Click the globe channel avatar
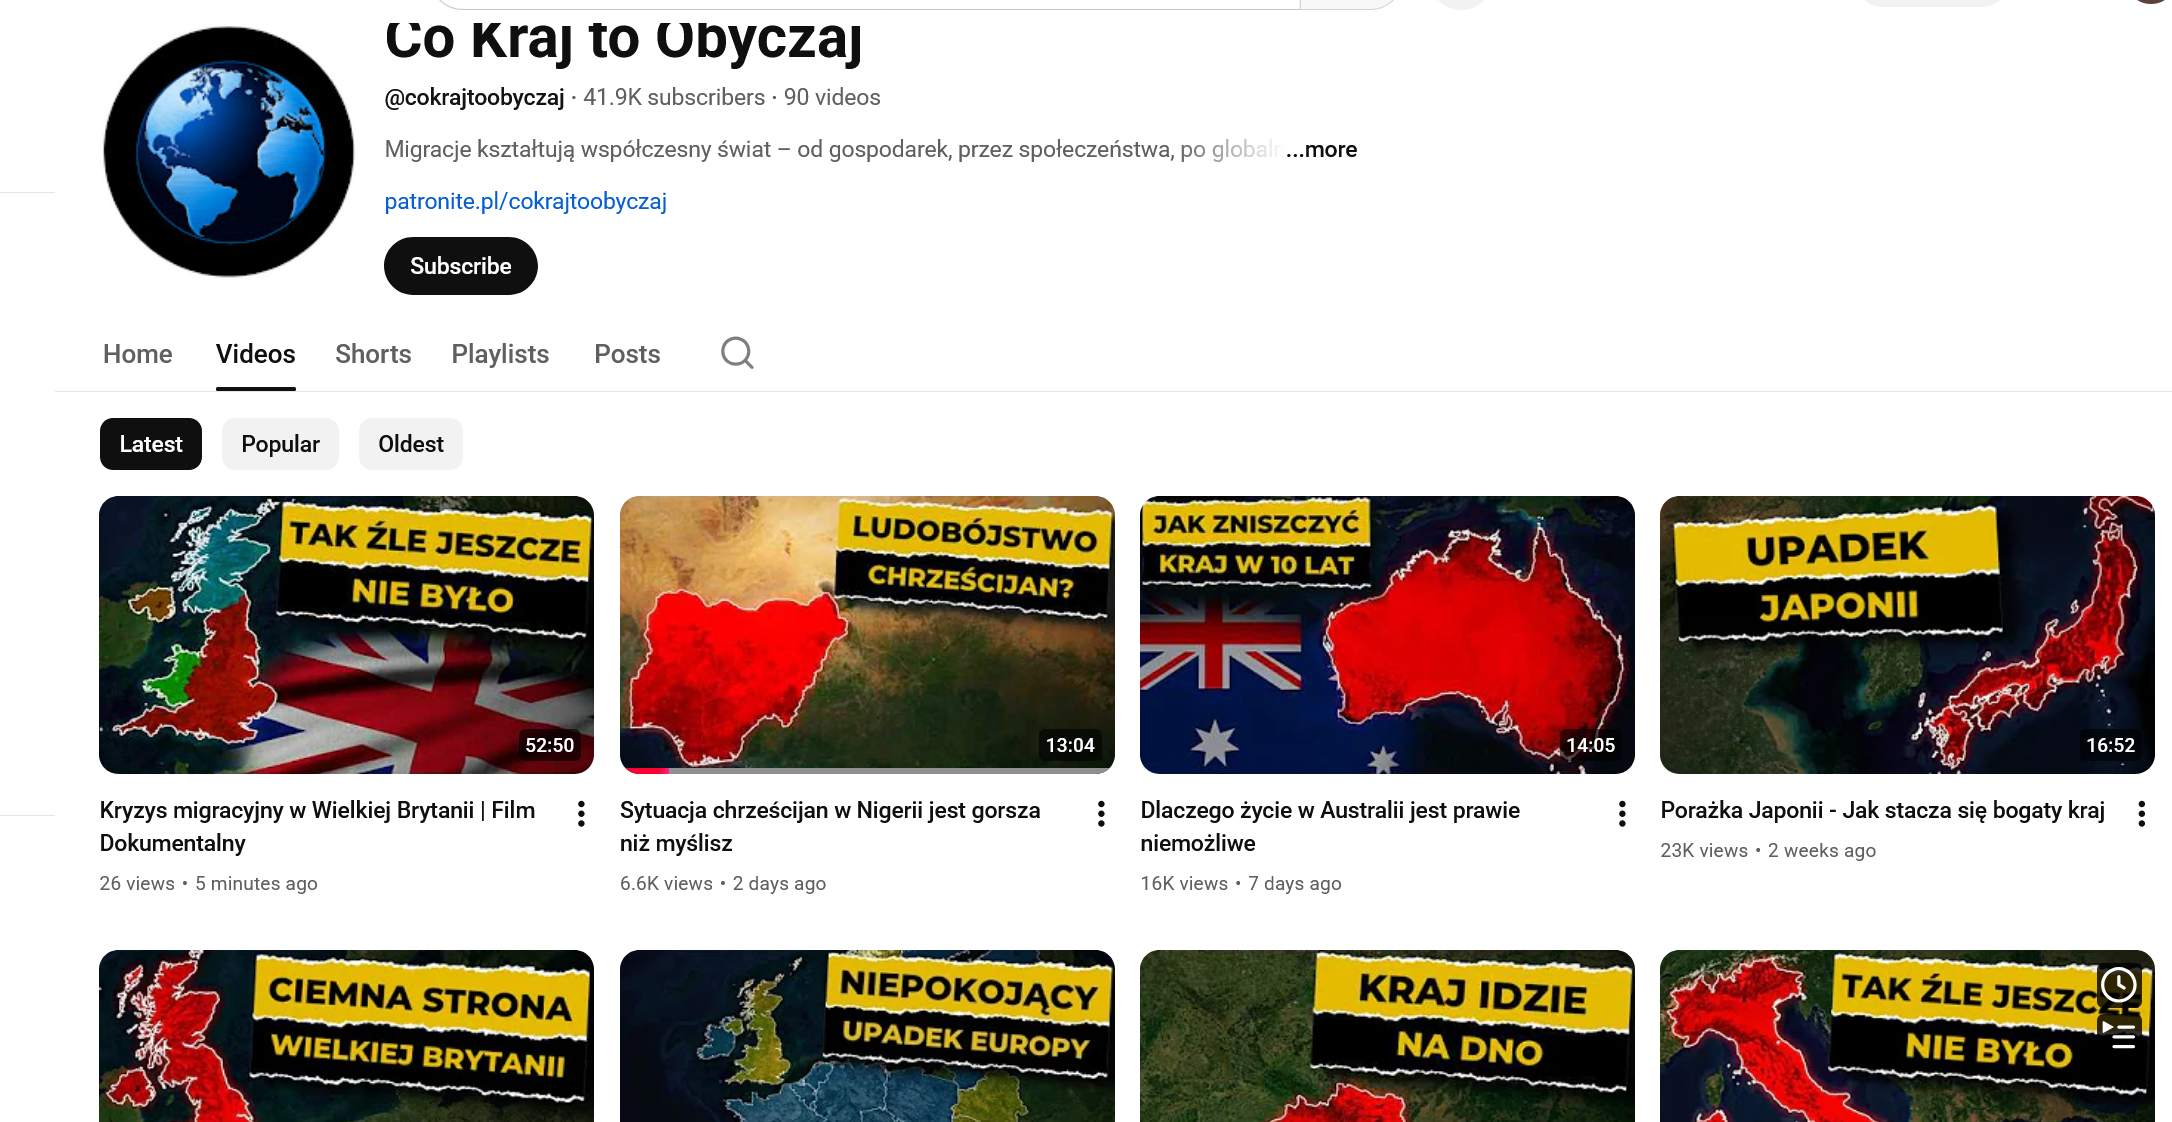This screenshot has width=2172, height=1122. click(x=229, y=152)
